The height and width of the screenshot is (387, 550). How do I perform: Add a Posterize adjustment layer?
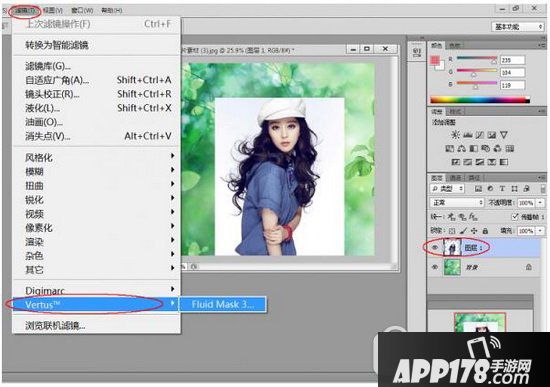468,162
